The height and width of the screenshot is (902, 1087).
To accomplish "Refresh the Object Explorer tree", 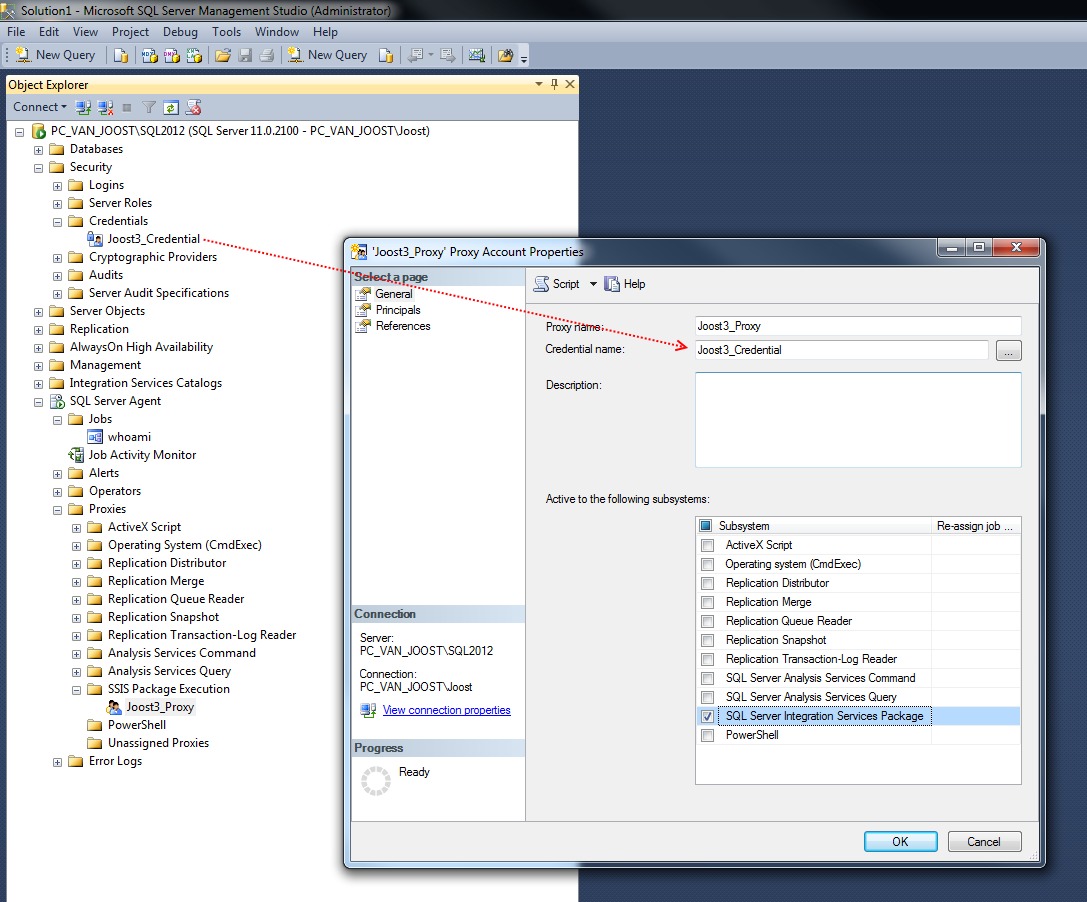I will pyautogui.click(x=171, y=107).
